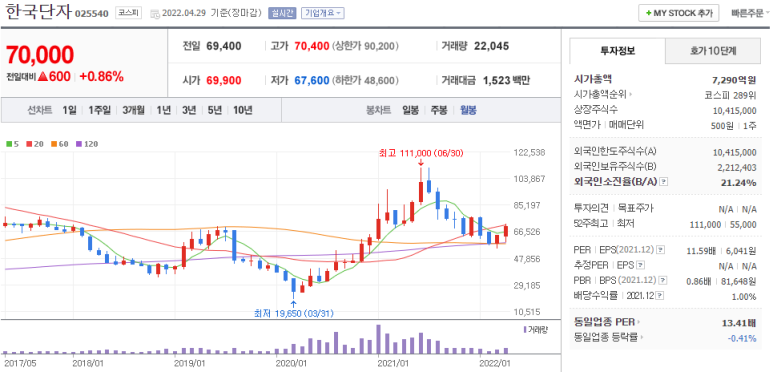
Task: Click purple 120-day moving average legend
Action: pos(87,144)
